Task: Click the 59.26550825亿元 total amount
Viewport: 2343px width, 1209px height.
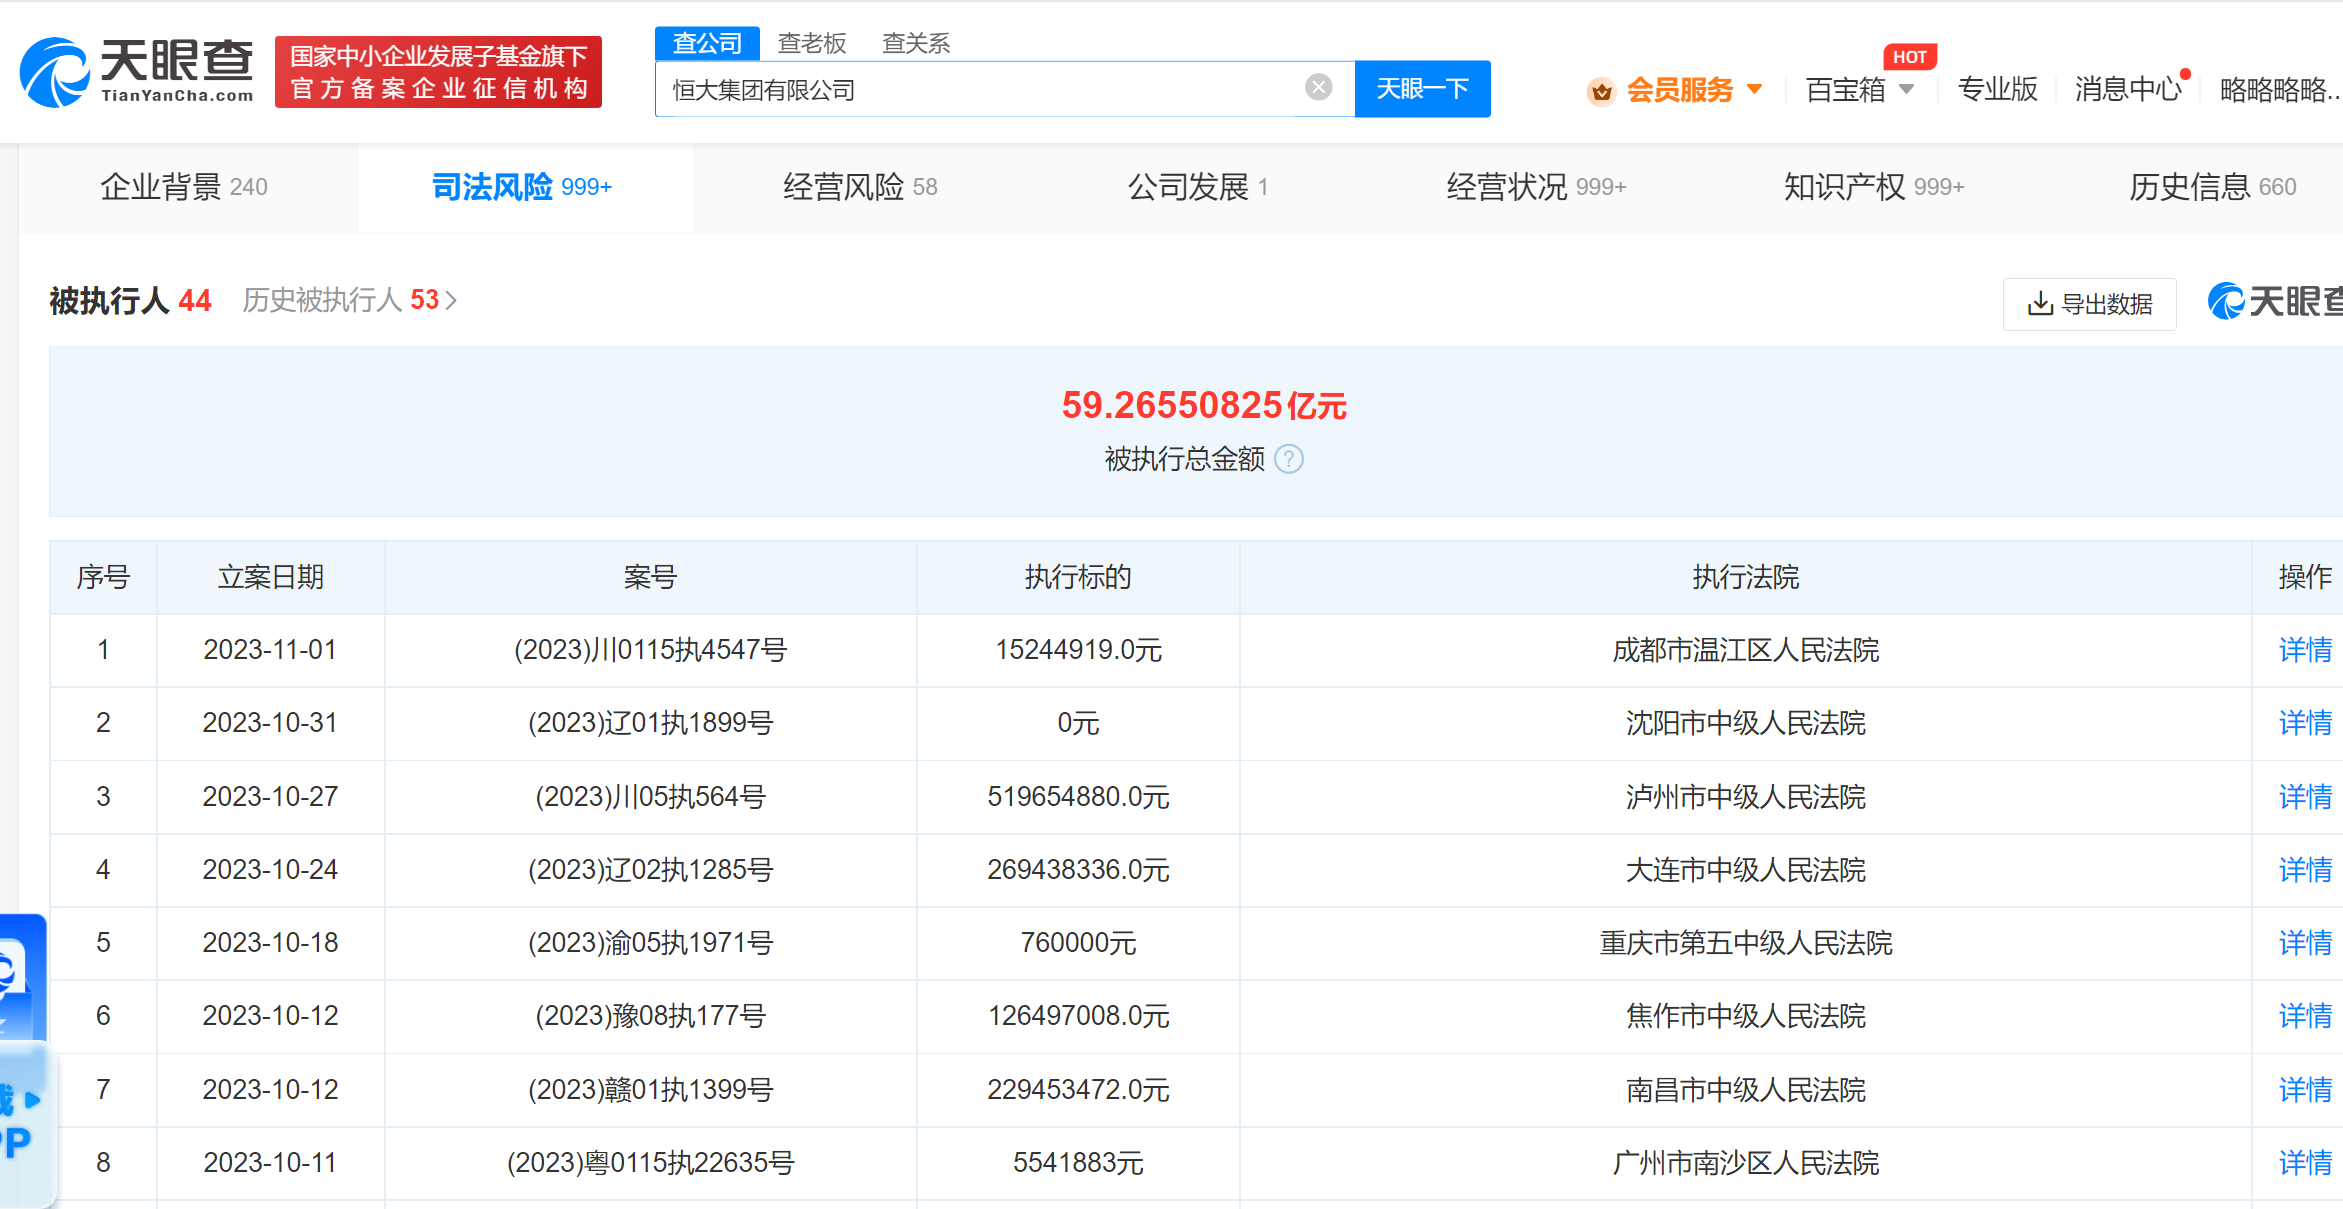Action: (x=1204, y=405)
